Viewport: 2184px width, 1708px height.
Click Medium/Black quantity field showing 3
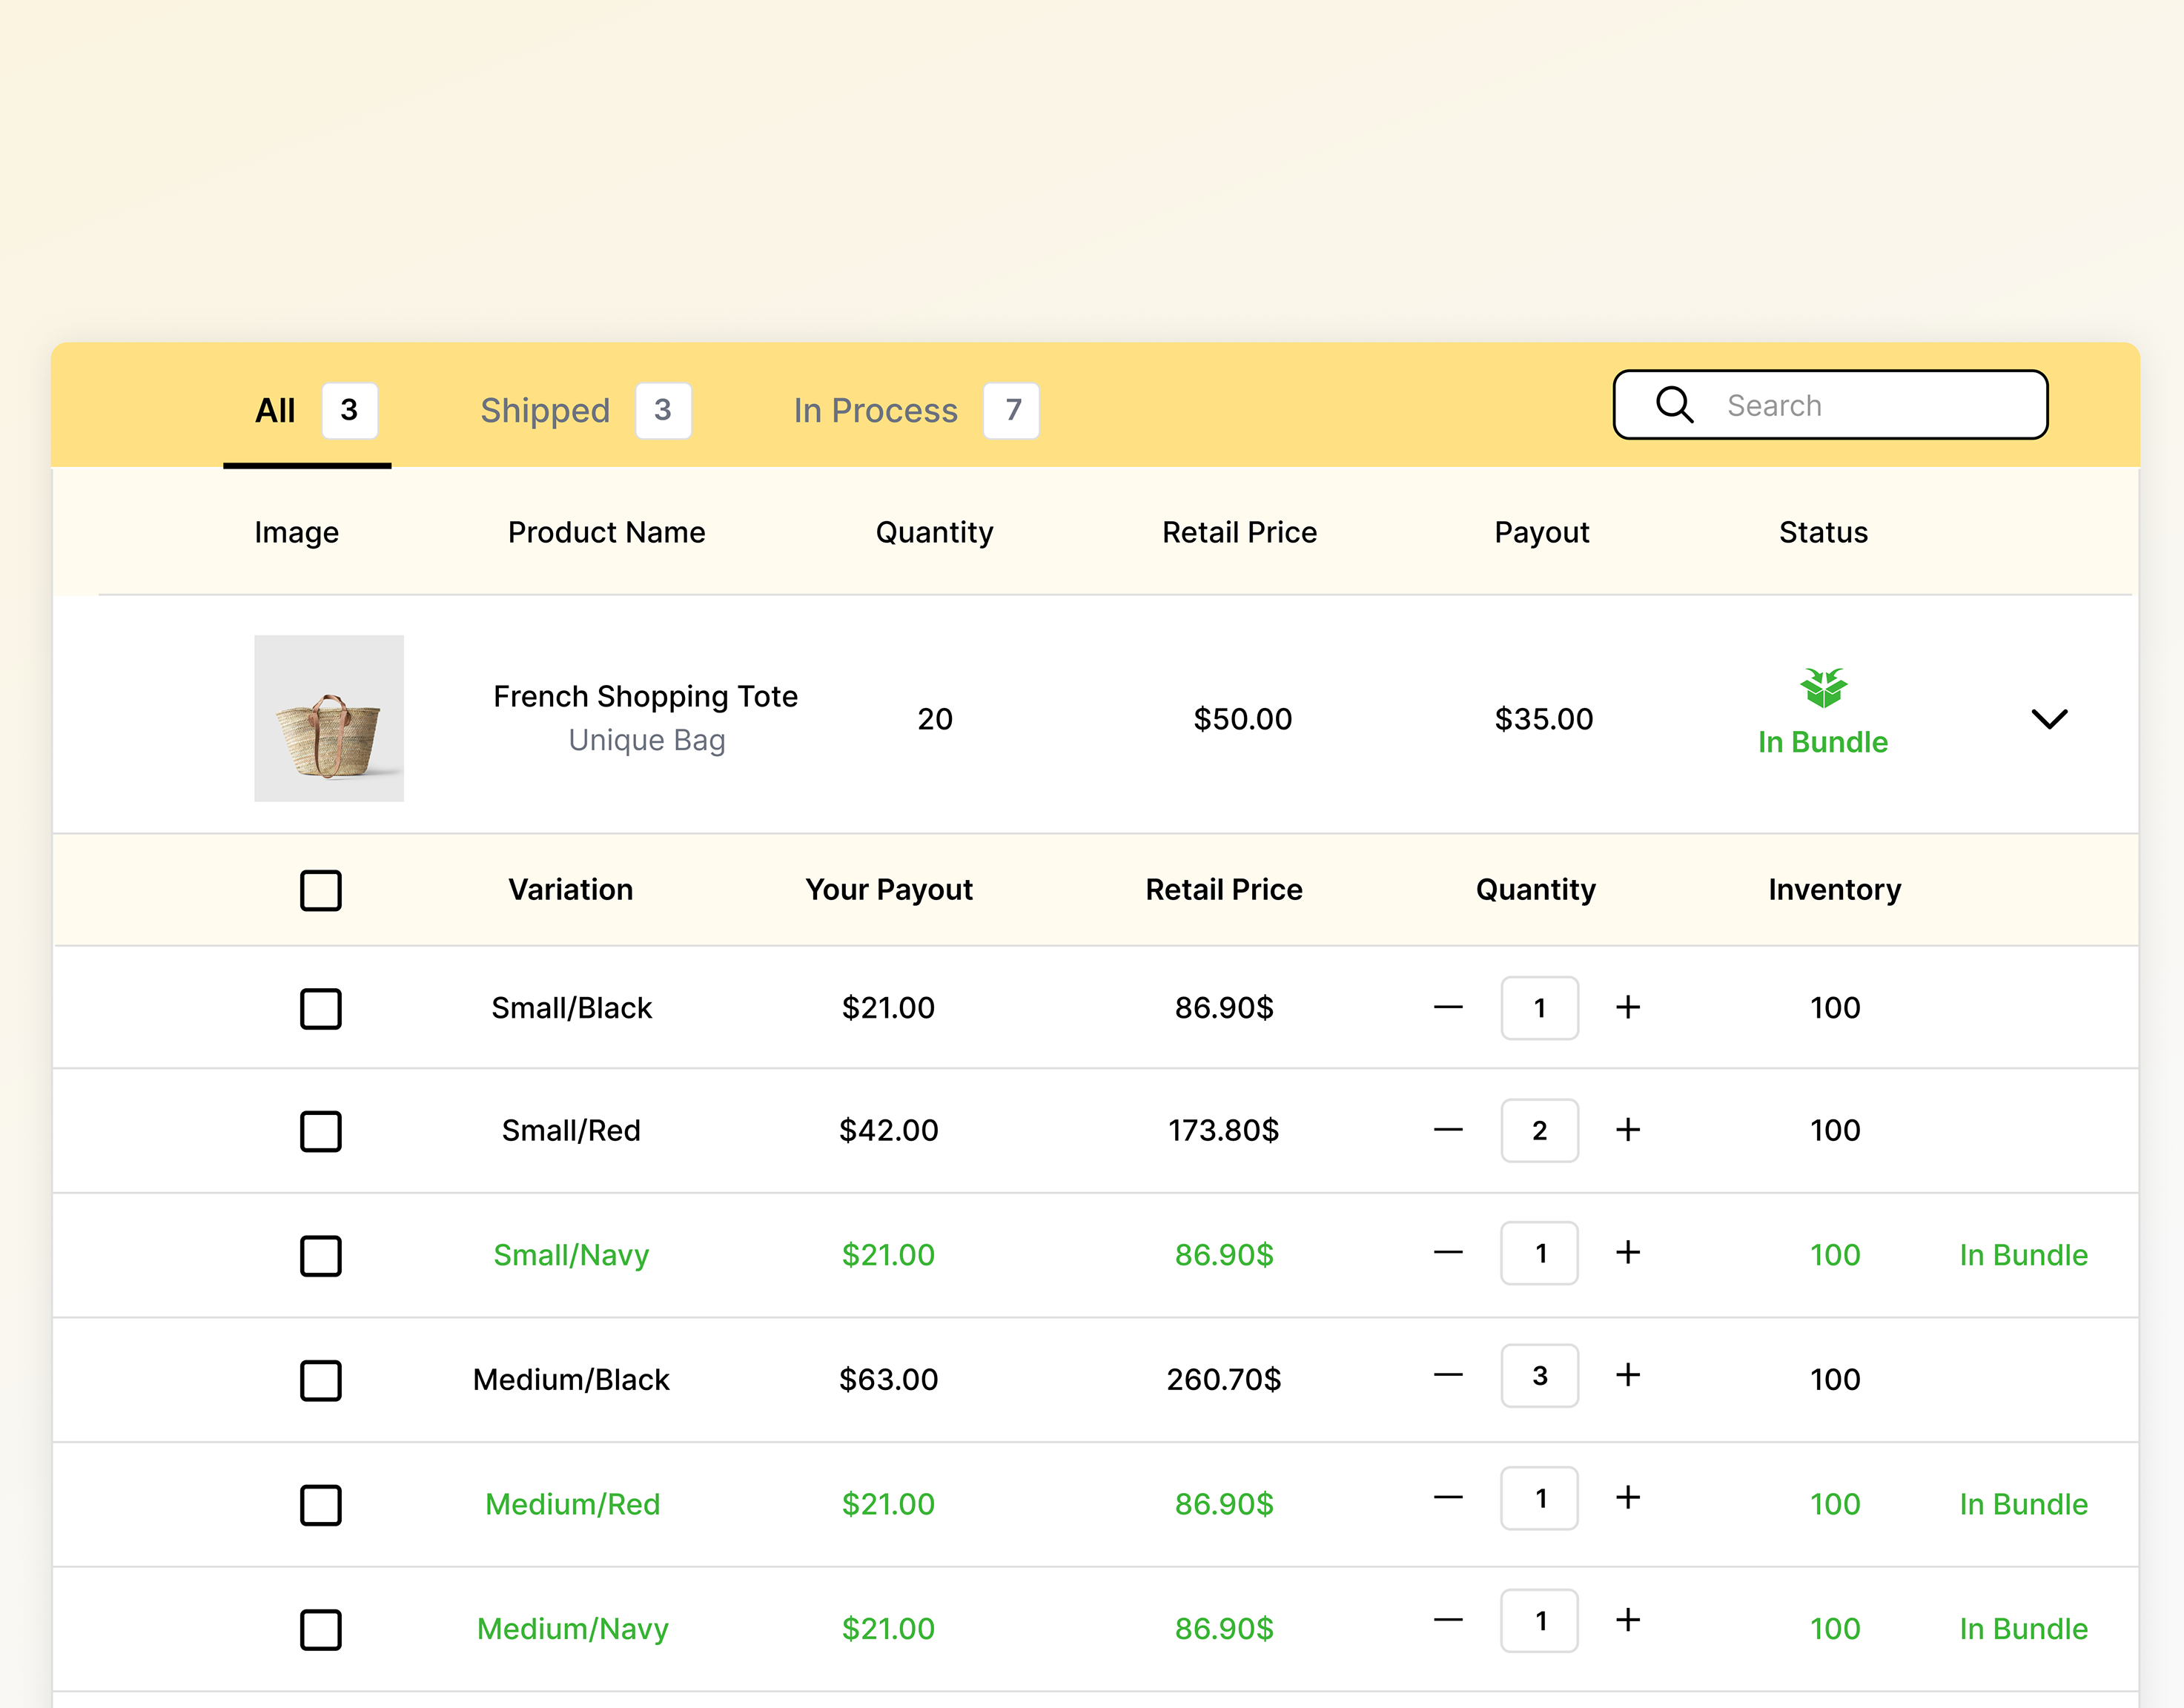(x=1539, y=1376)
